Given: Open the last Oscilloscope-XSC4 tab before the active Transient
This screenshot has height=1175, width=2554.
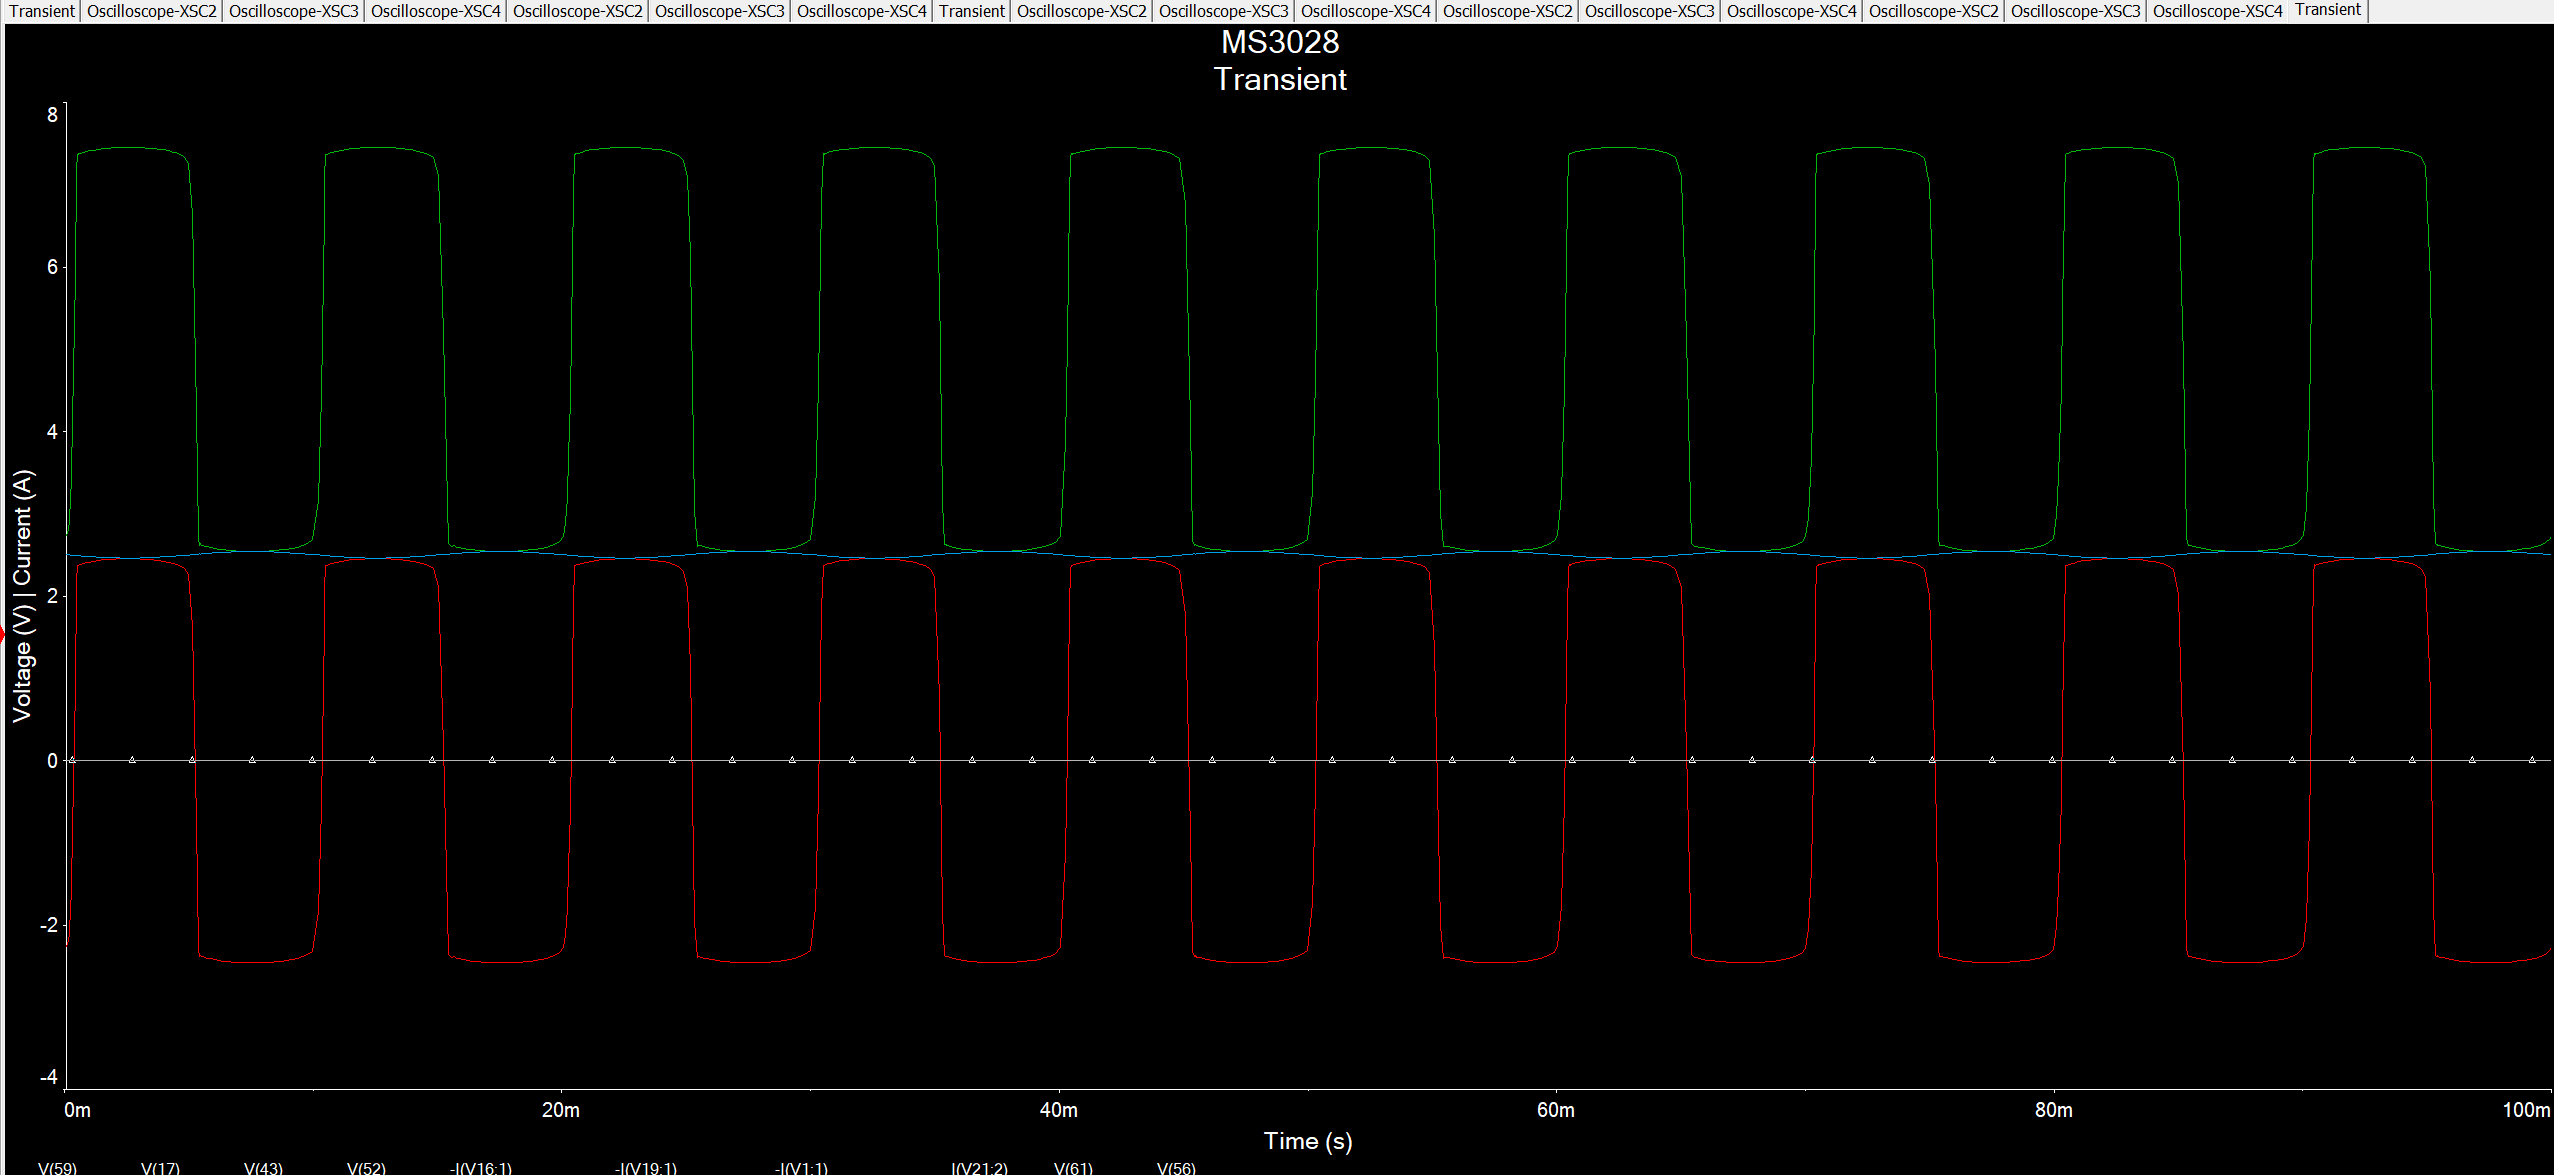Looking at the screenshot, I should pos(2217,11).
